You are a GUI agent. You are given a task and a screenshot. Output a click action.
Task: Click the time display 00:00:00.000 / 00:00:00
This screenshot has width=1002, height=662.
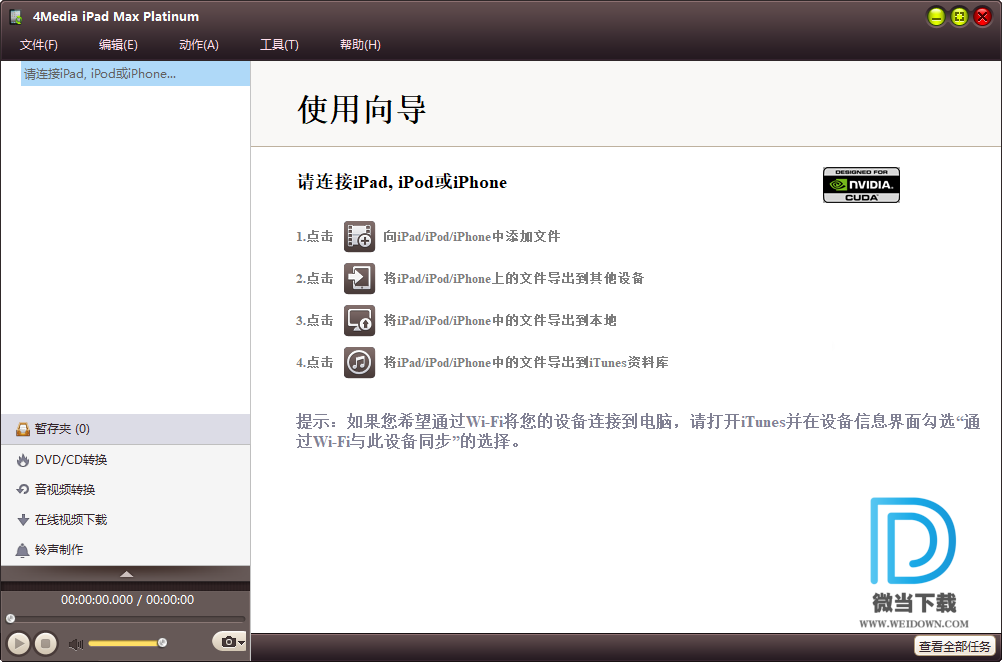(127, 599)
